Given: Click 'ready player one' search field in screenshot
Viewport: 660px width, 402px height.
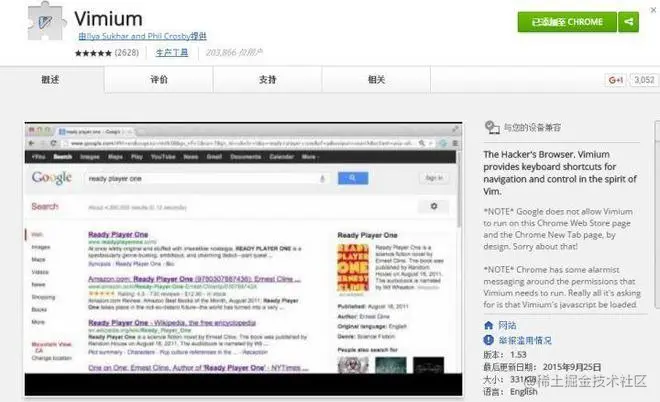Looking at the screenshot, I should [x=206, y=178].
